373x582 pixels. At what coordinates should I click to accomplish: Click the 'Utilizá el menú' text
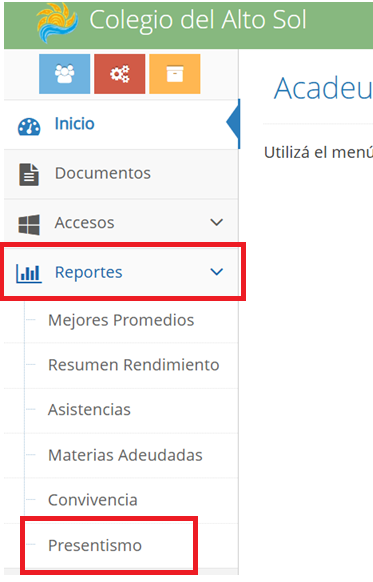pos(318,152)
